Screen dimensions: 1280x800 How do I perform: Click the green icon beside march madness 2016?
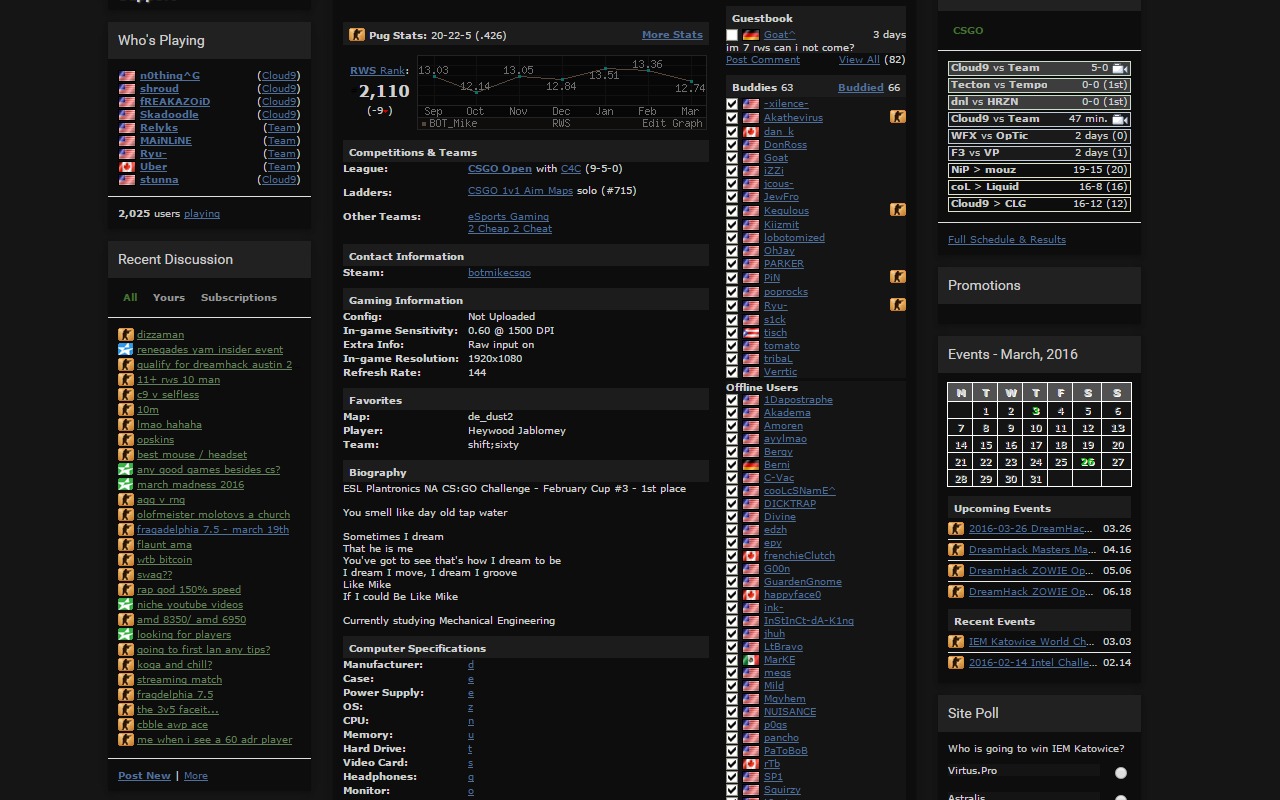[125, 485]
